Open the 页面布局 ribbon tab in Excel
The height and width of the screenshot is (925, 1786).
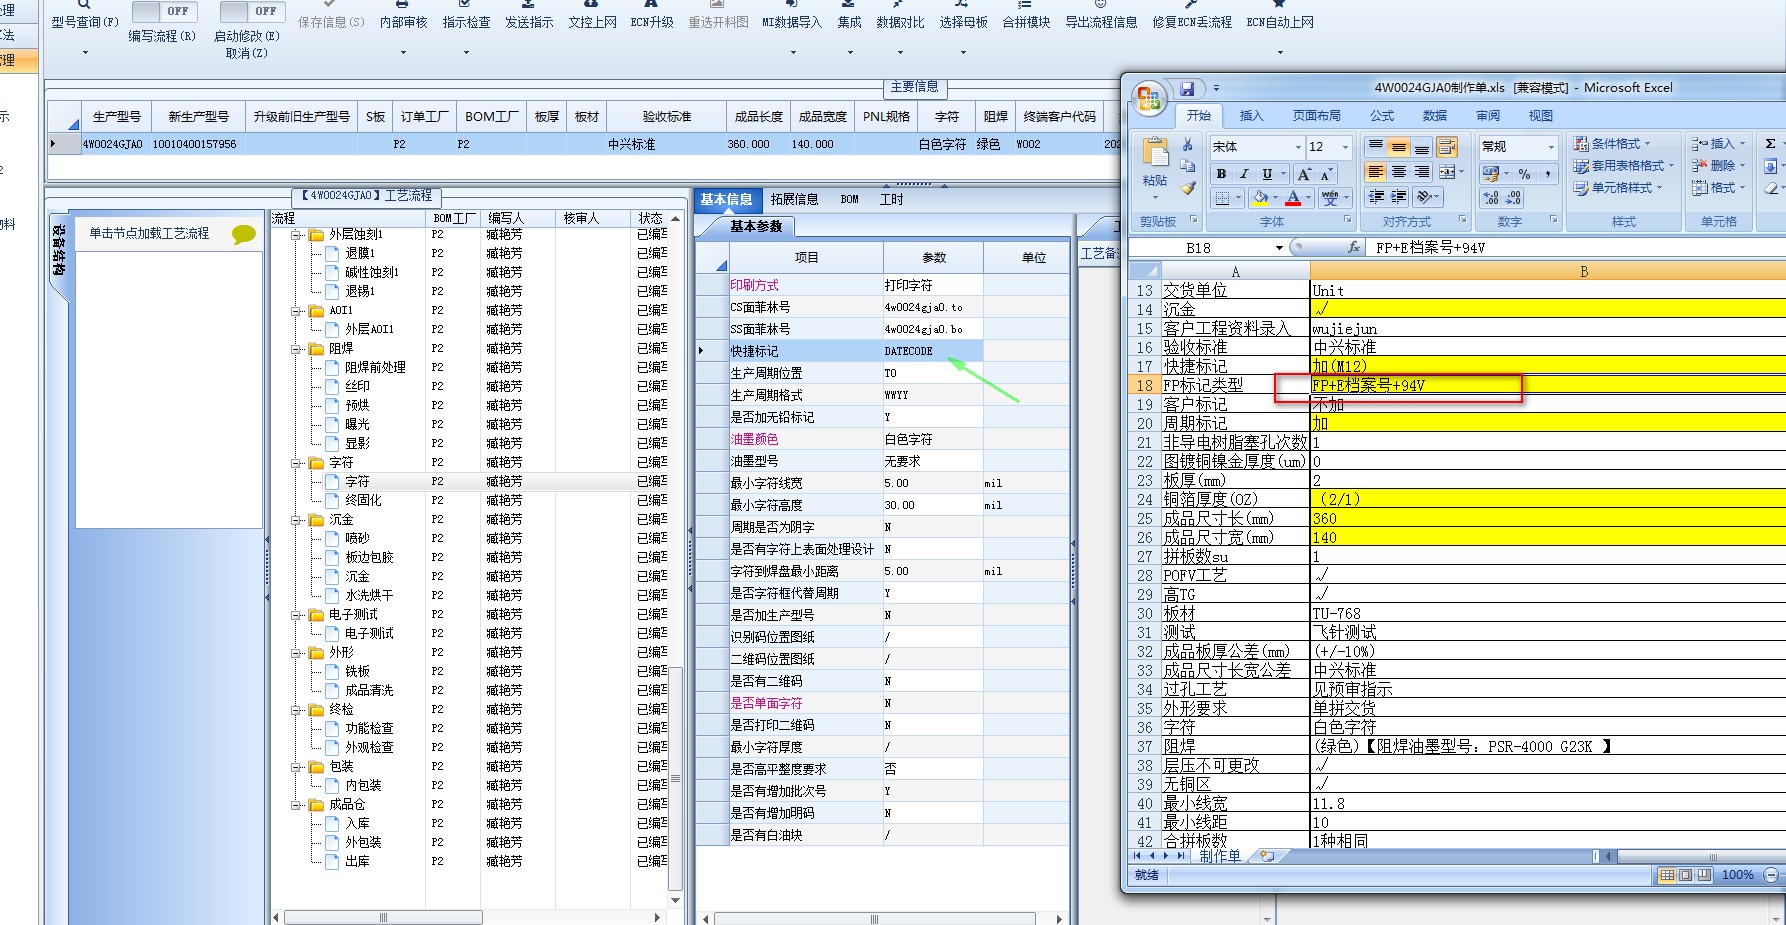[x=1316, y=116]
